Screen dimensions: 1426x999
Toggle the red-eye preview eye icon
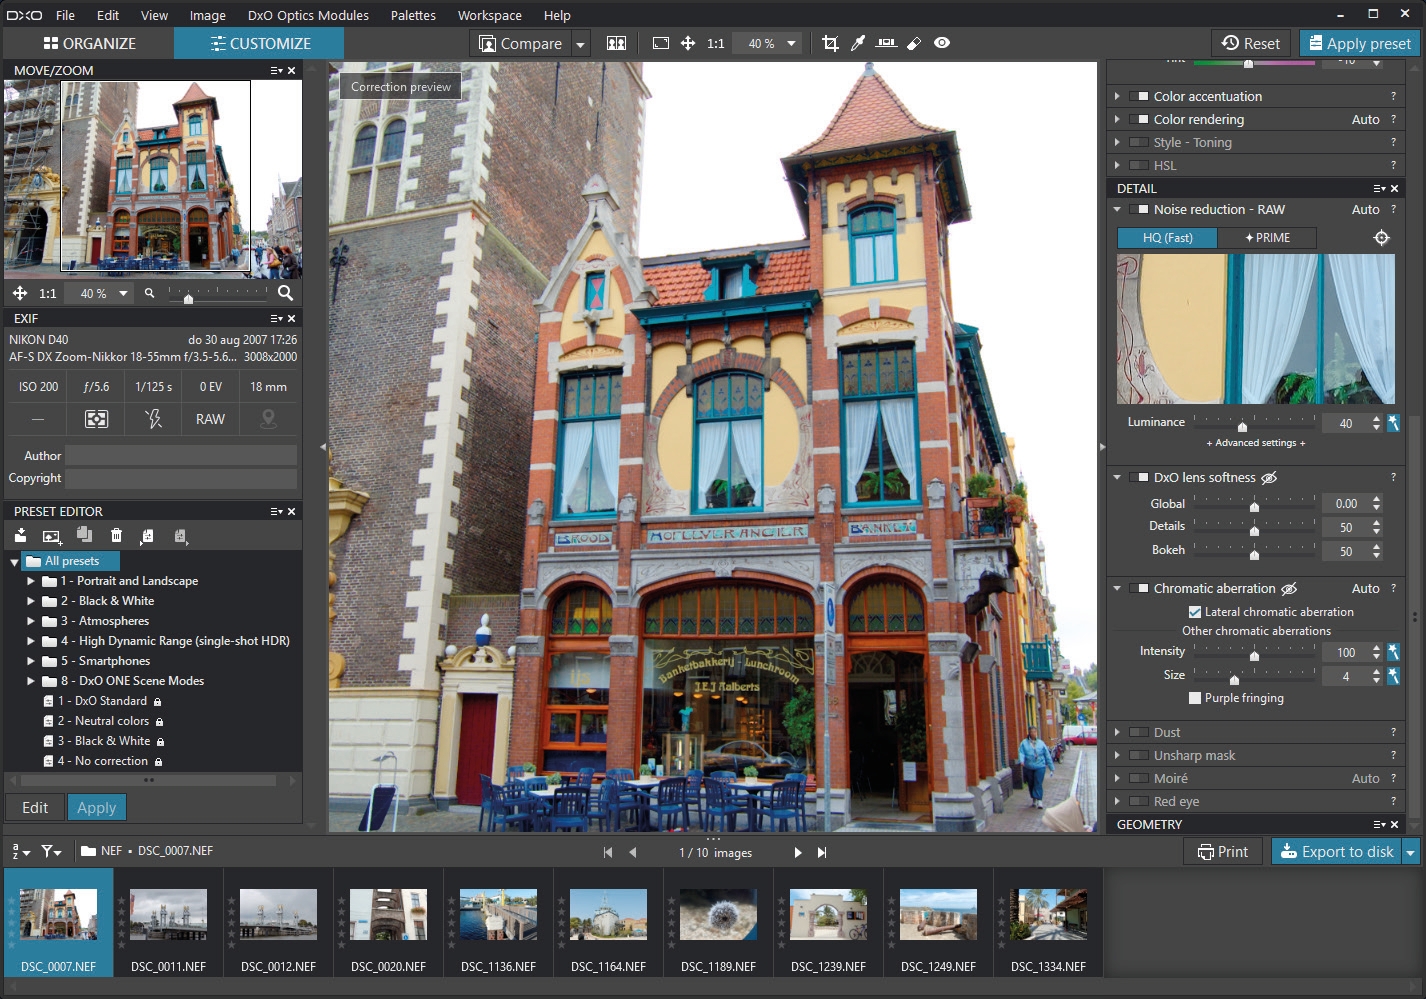[942, 43]
